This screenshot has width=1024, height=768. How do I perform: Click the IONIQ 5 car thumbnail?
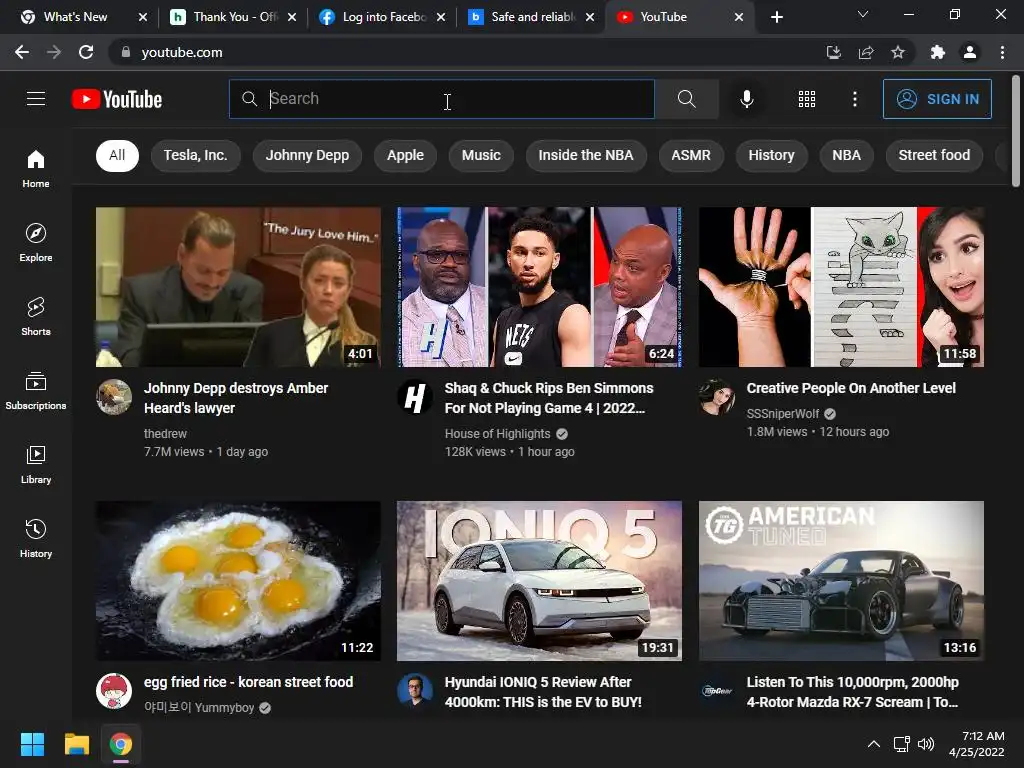tap(539, 581)
